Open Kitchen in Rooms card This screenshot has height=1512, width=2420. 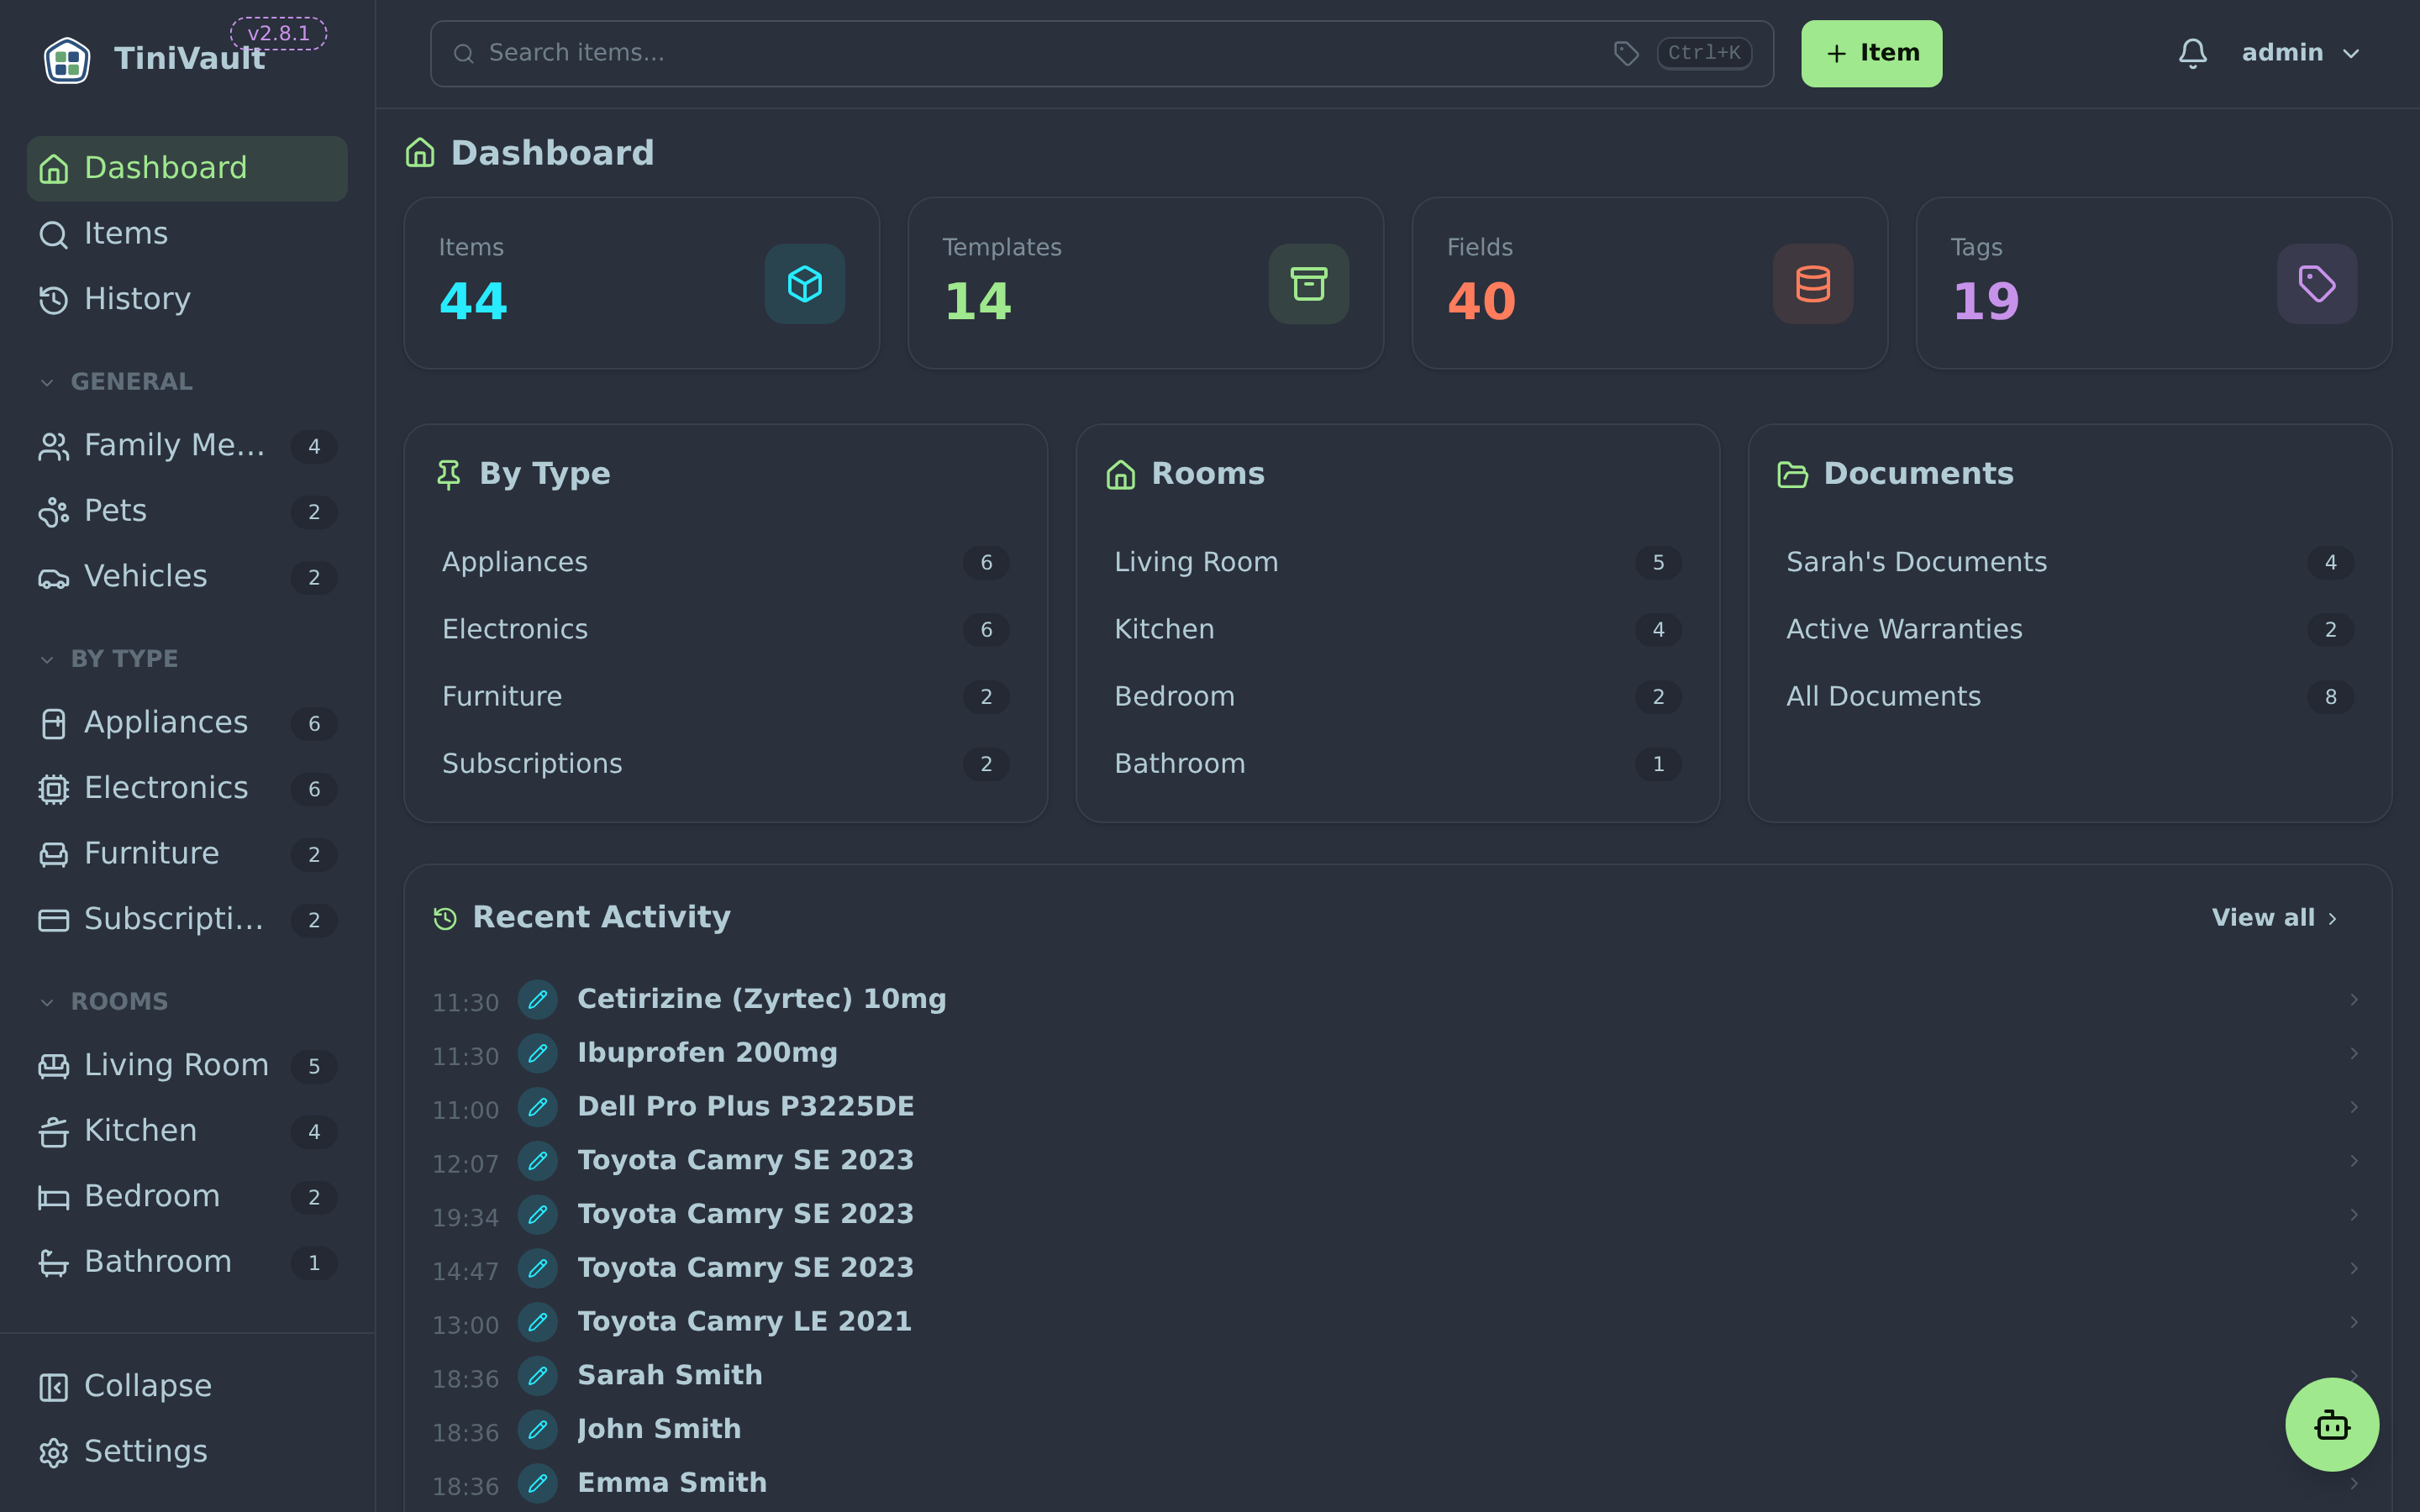[x=1397, y=630]
